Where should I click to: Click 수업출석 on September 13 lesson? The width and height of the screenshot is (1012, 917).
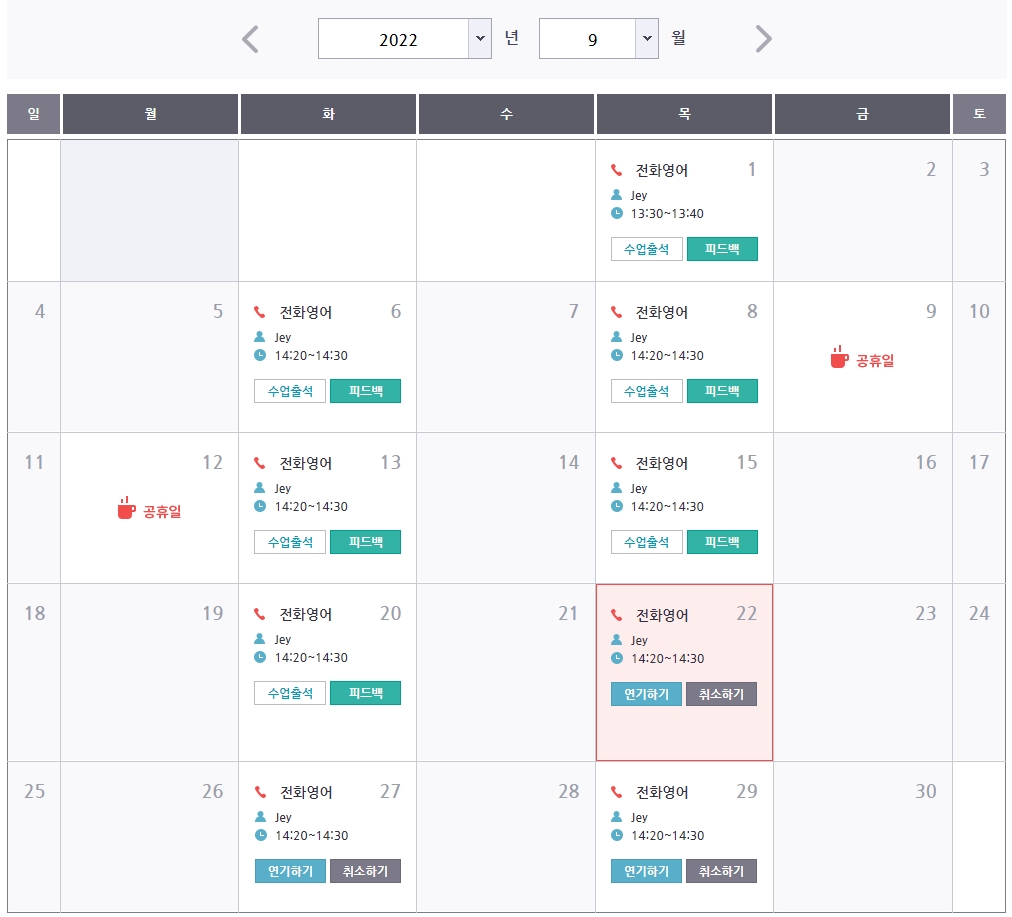point(290,542)
